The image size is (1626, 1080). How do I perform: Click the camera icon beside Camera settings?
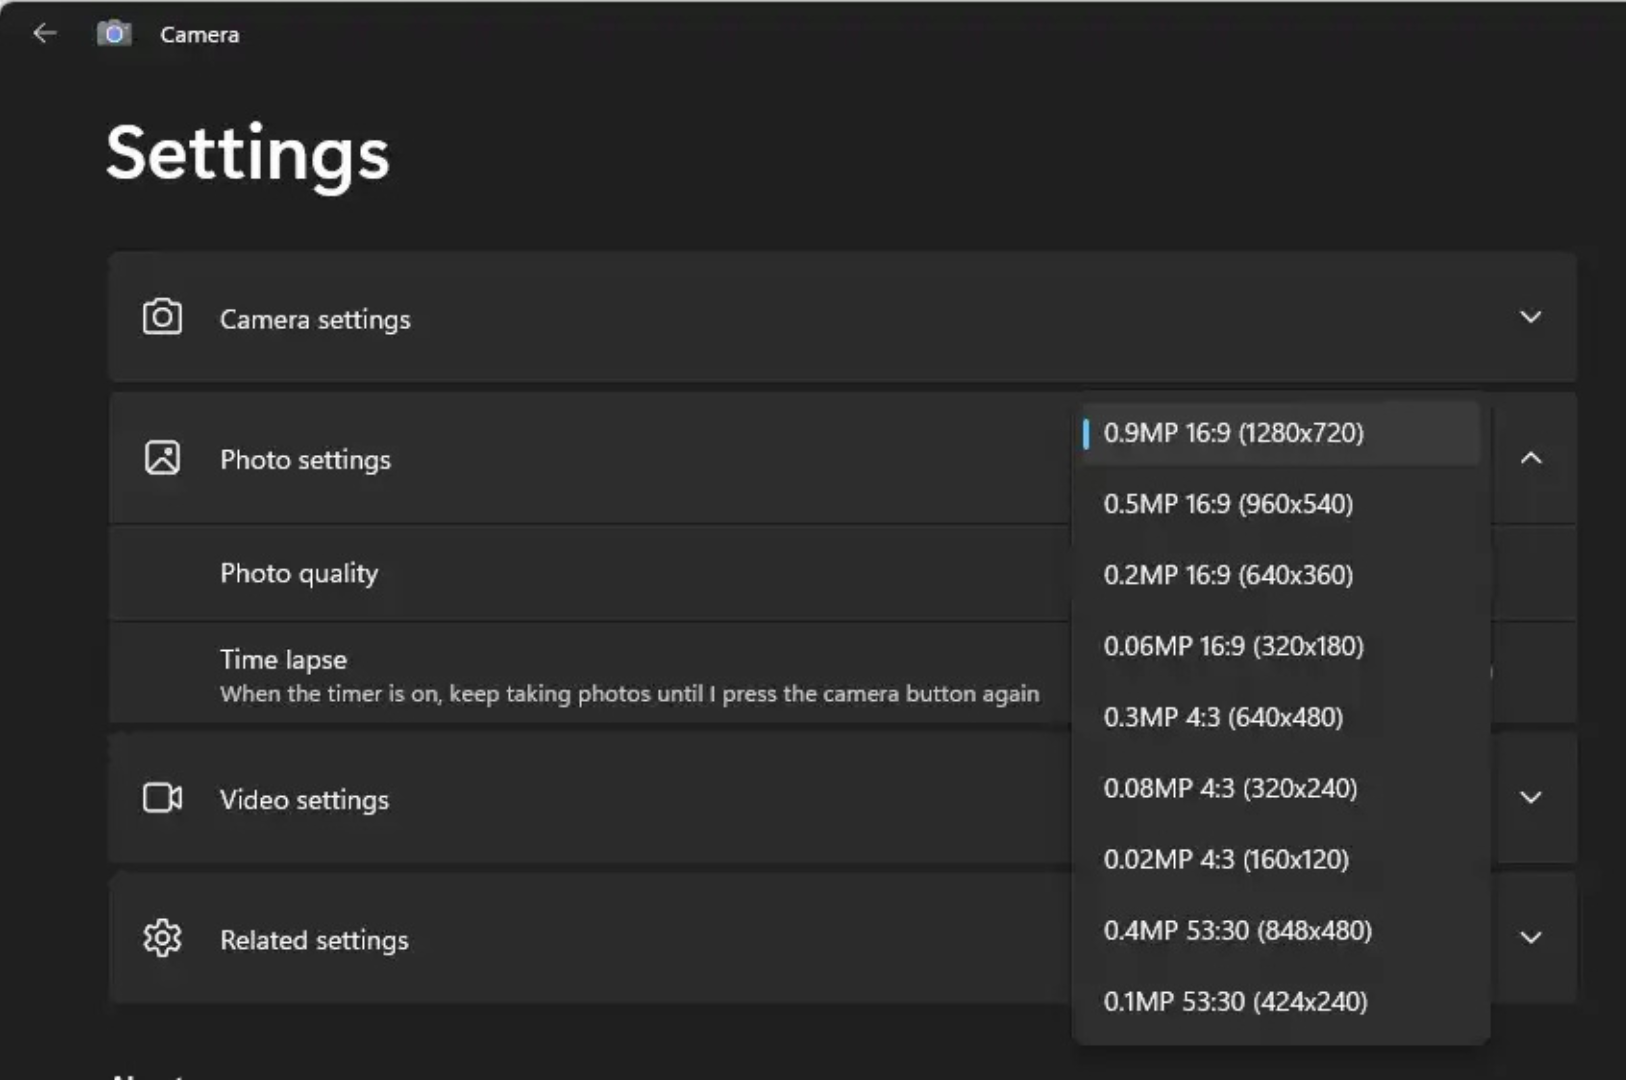pyautogui.click(x=162, y=317)
